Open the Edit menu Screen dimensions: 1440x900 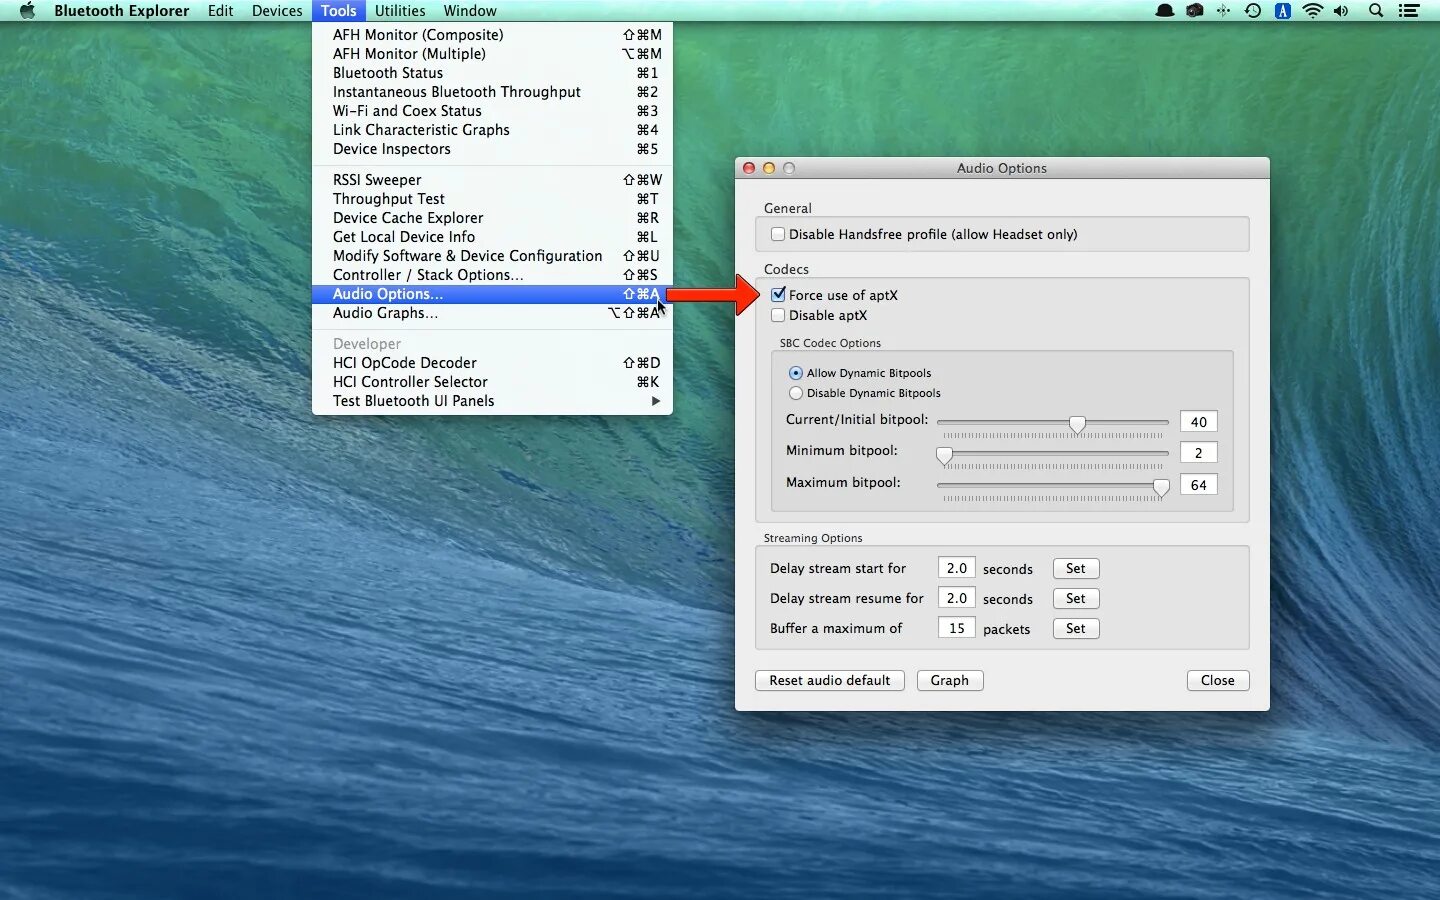220,11
